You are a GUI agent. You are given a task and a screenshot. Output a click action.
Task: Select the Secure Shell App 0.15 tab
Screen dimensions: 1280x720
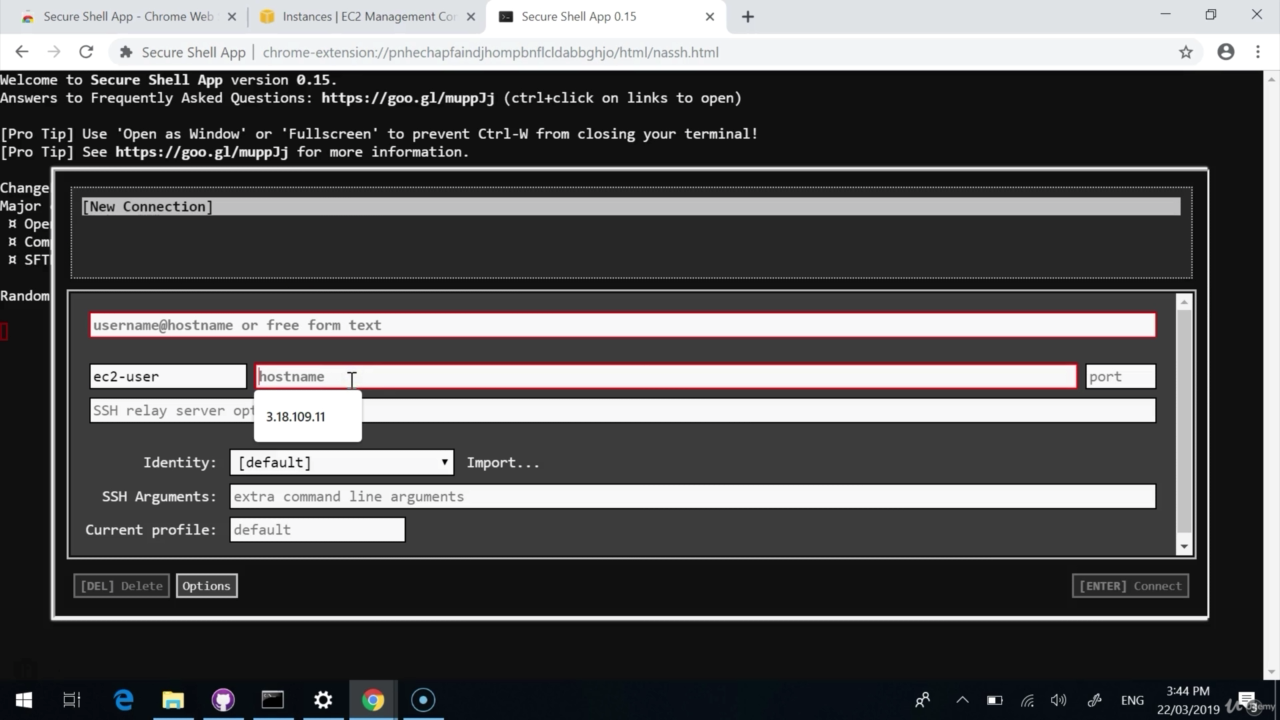pos(607,16)
